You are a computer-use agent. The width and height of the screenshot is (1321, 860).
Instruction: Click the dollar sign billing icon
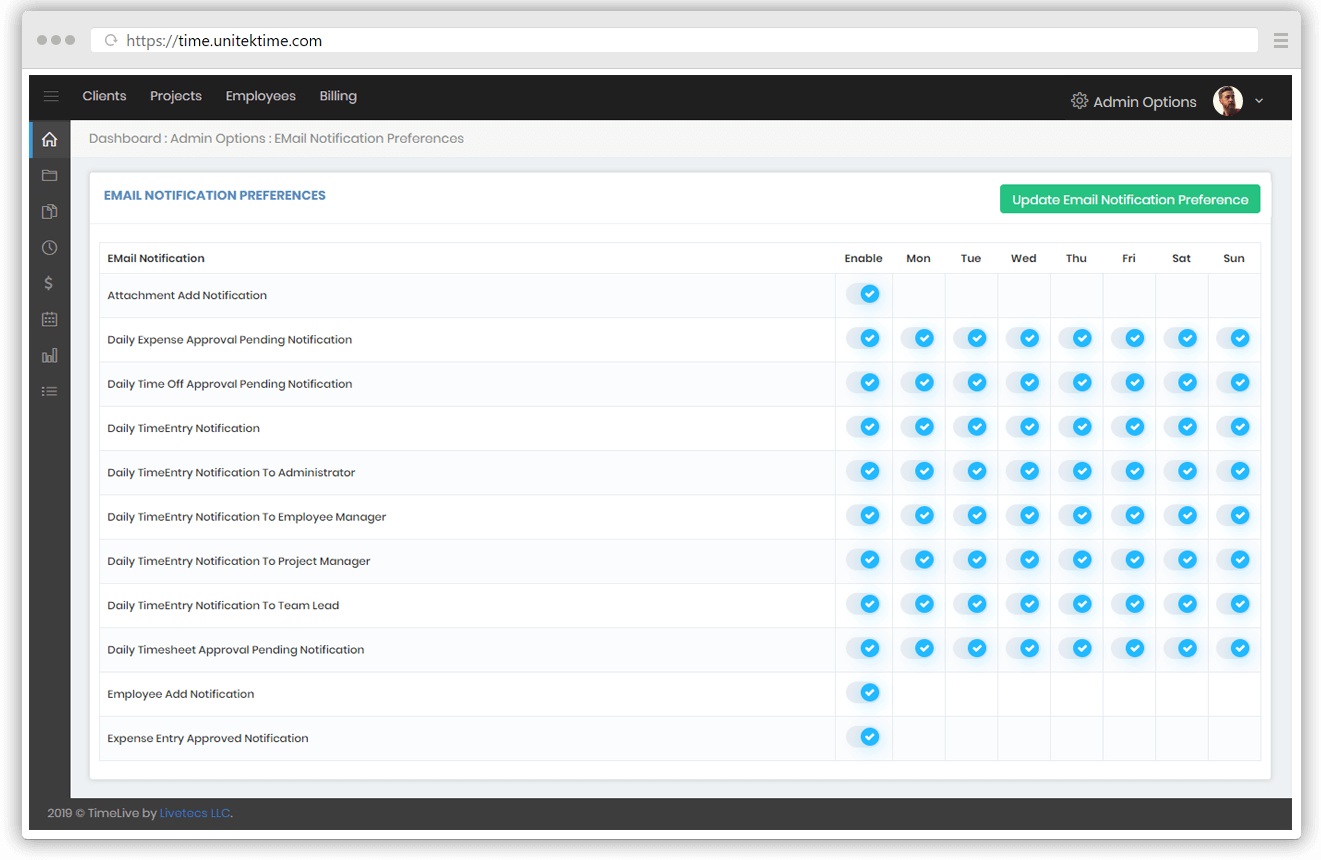[x=49, y=284]
